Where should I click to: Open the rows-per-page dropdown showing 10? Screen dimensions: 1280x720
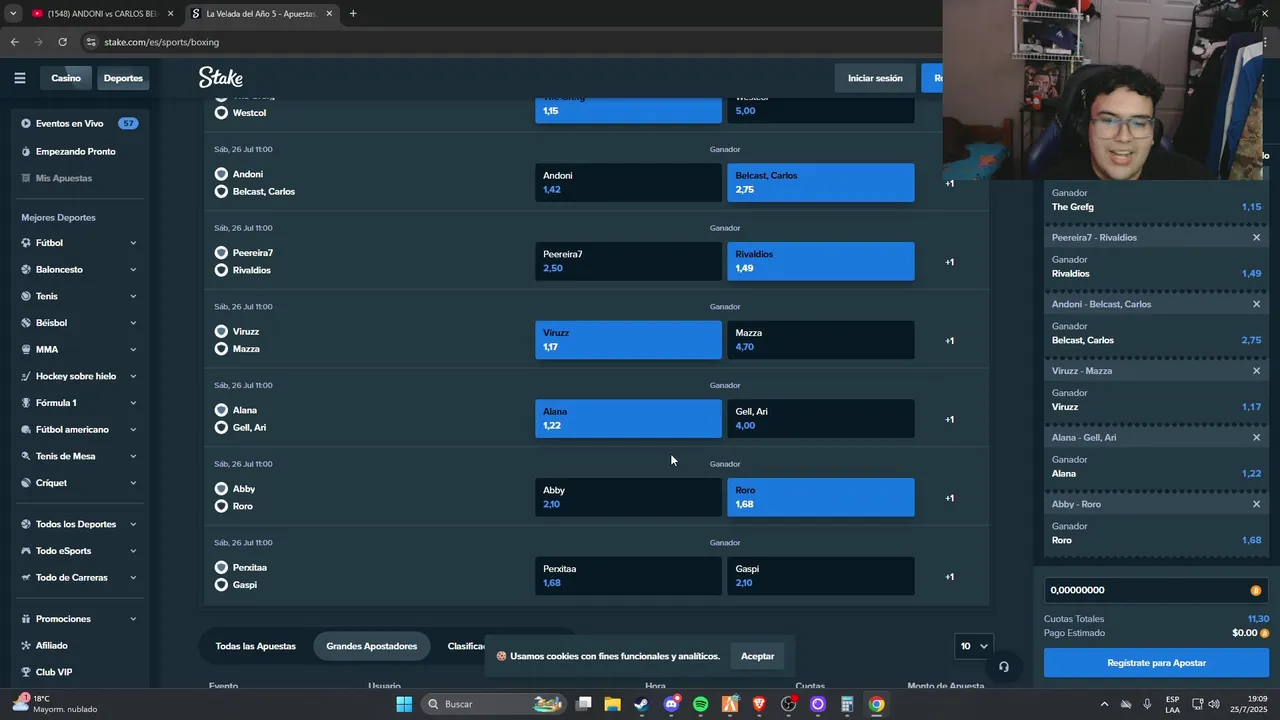(974, 646)
